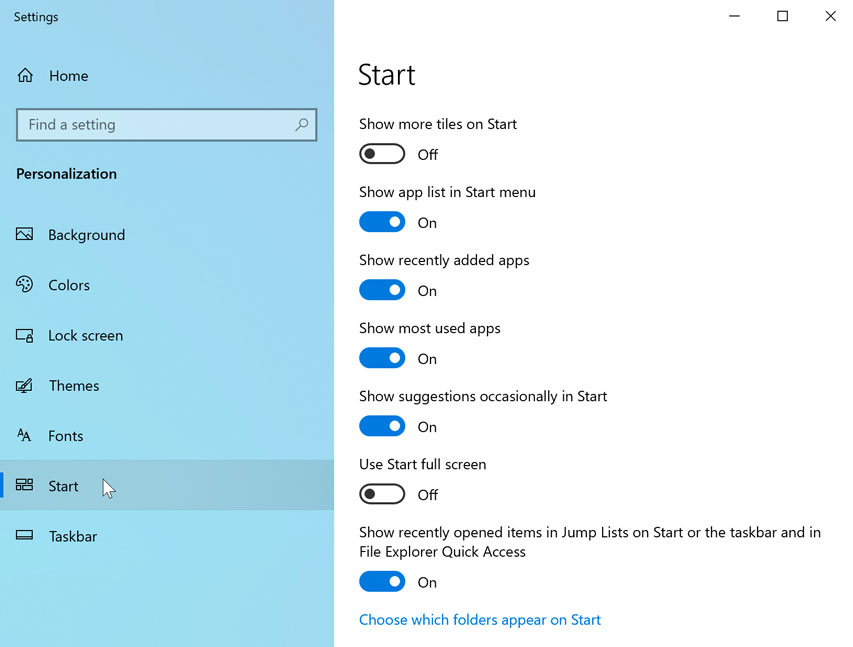
Task: Select the Home menu entry
Action: pyautogui.click(x=68, y=75)
